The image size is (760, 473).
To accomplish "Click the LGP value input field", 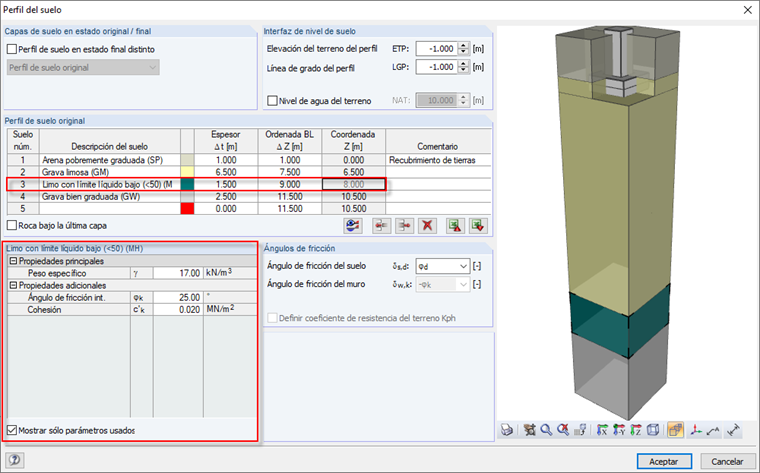I will (x=436, y=67).
